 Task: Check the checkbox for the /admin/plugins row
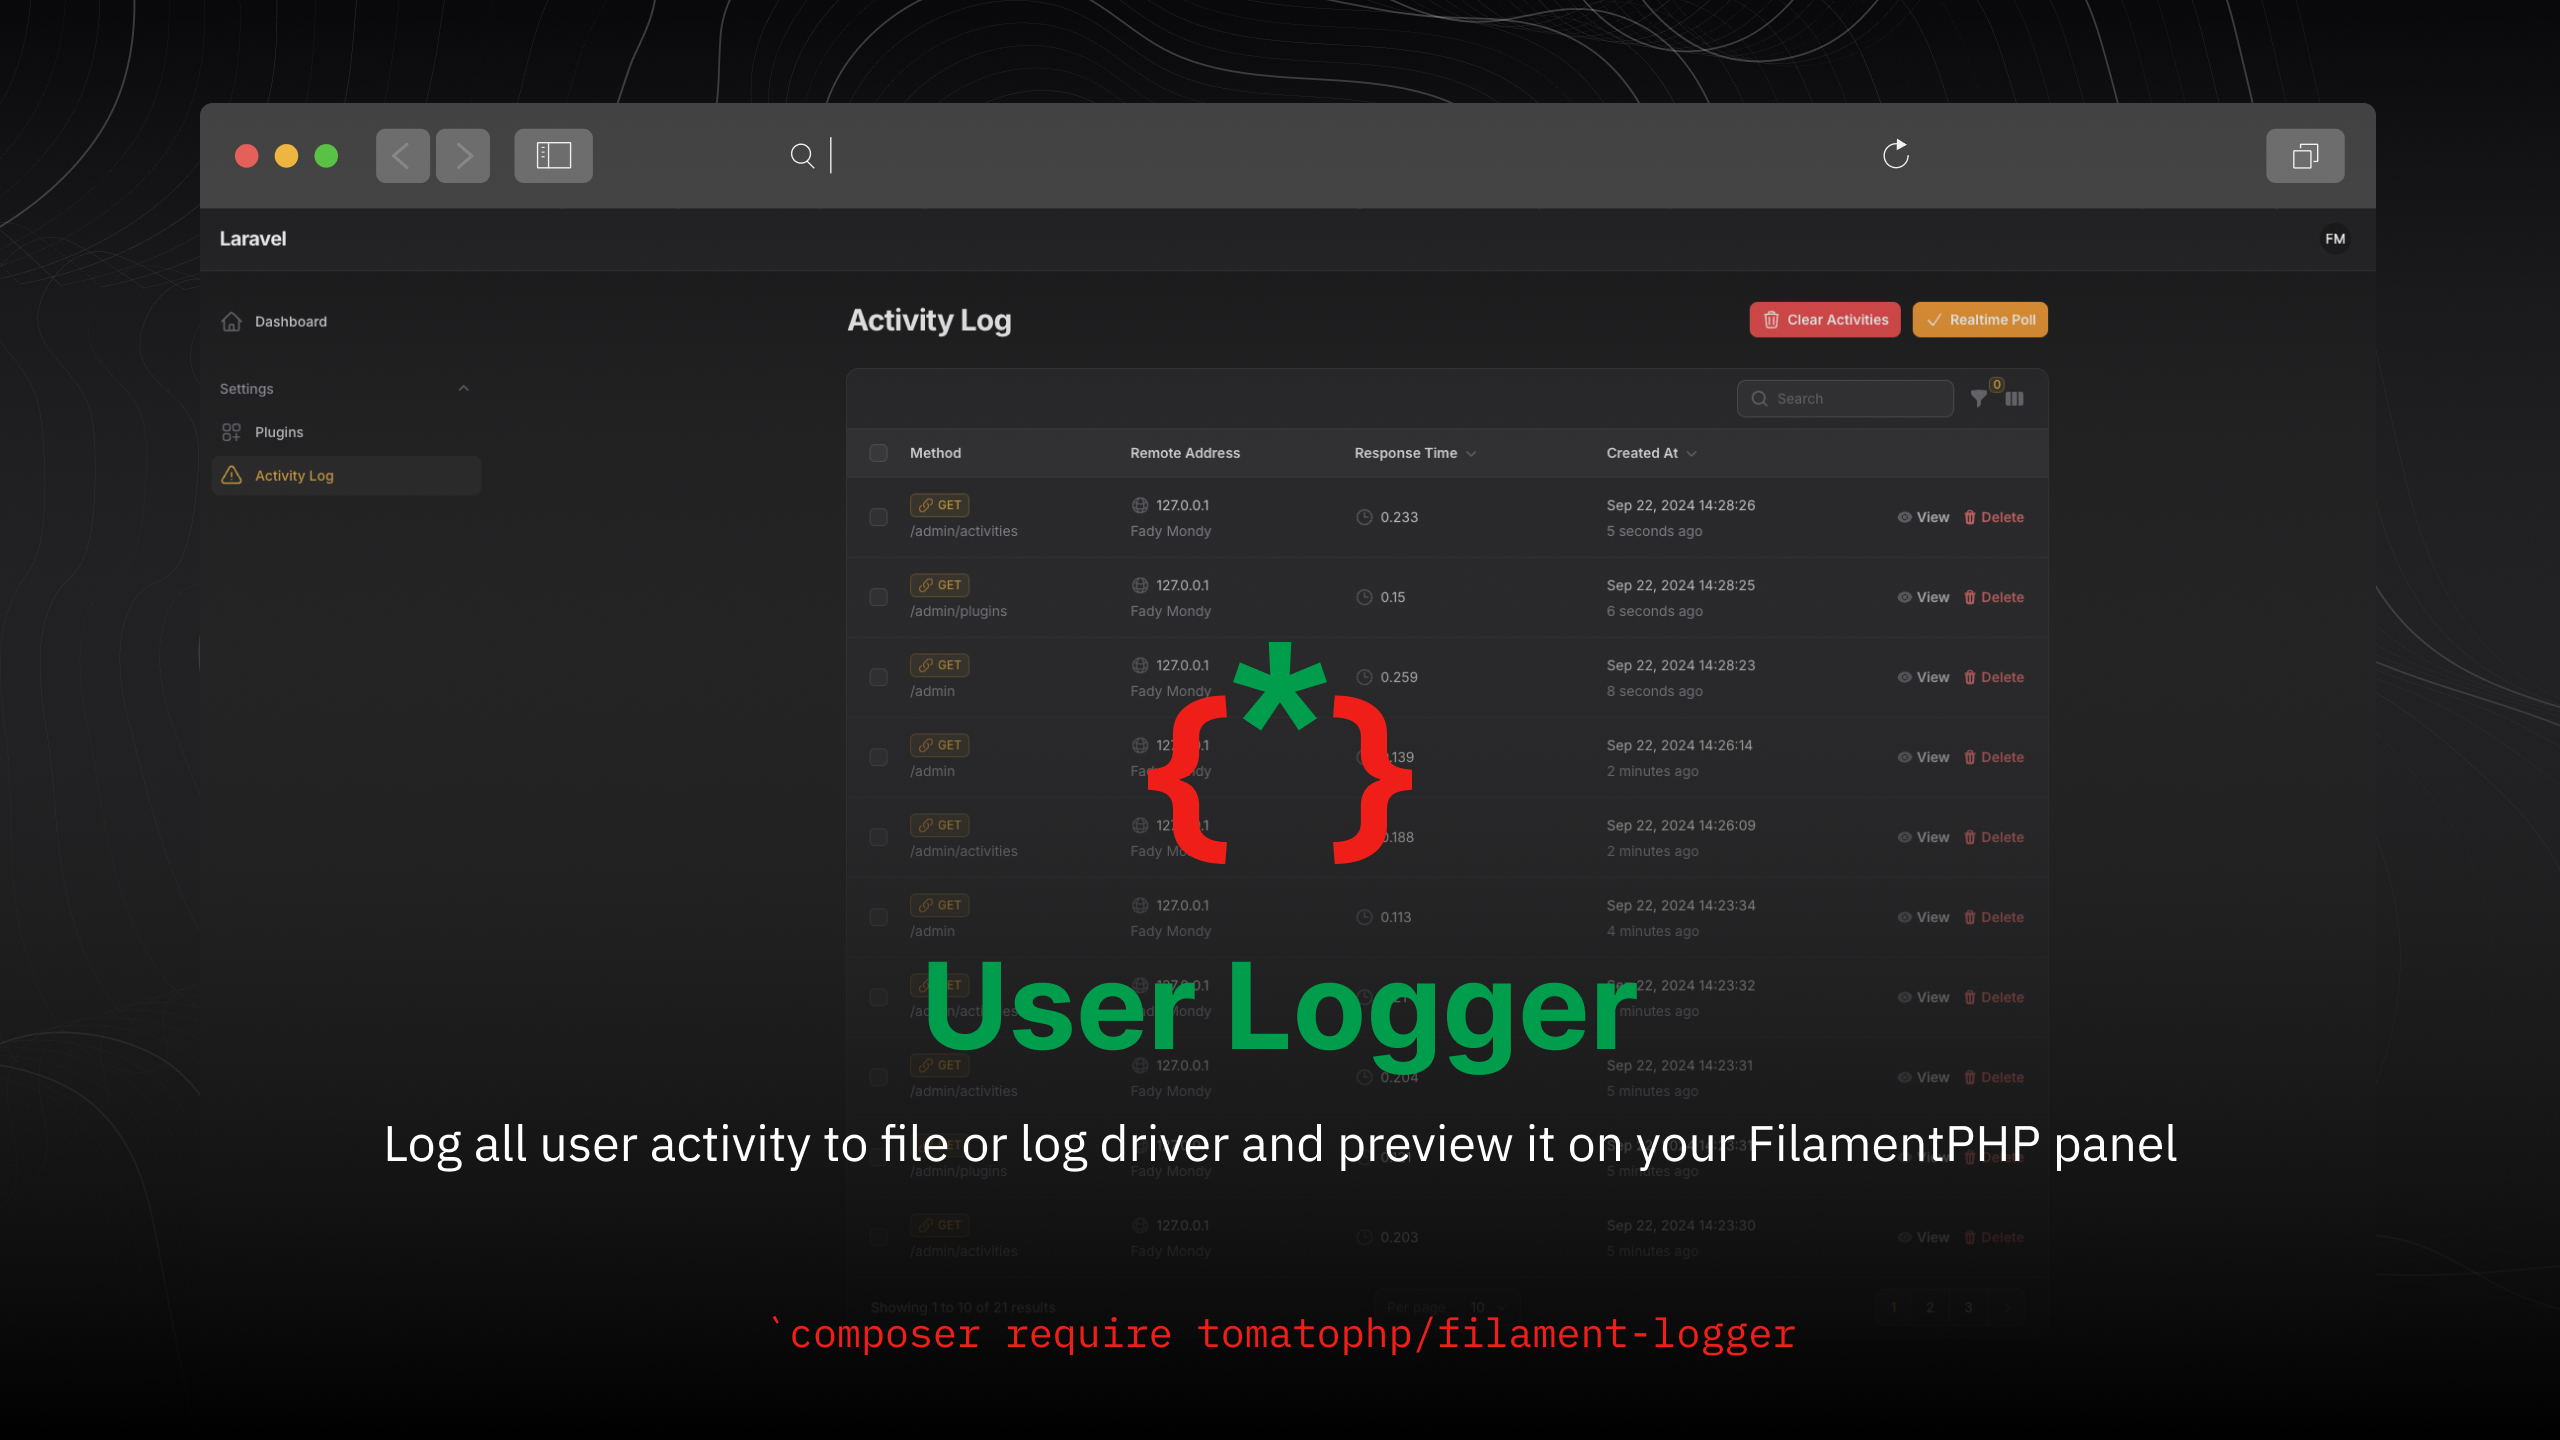click(878, 597)
